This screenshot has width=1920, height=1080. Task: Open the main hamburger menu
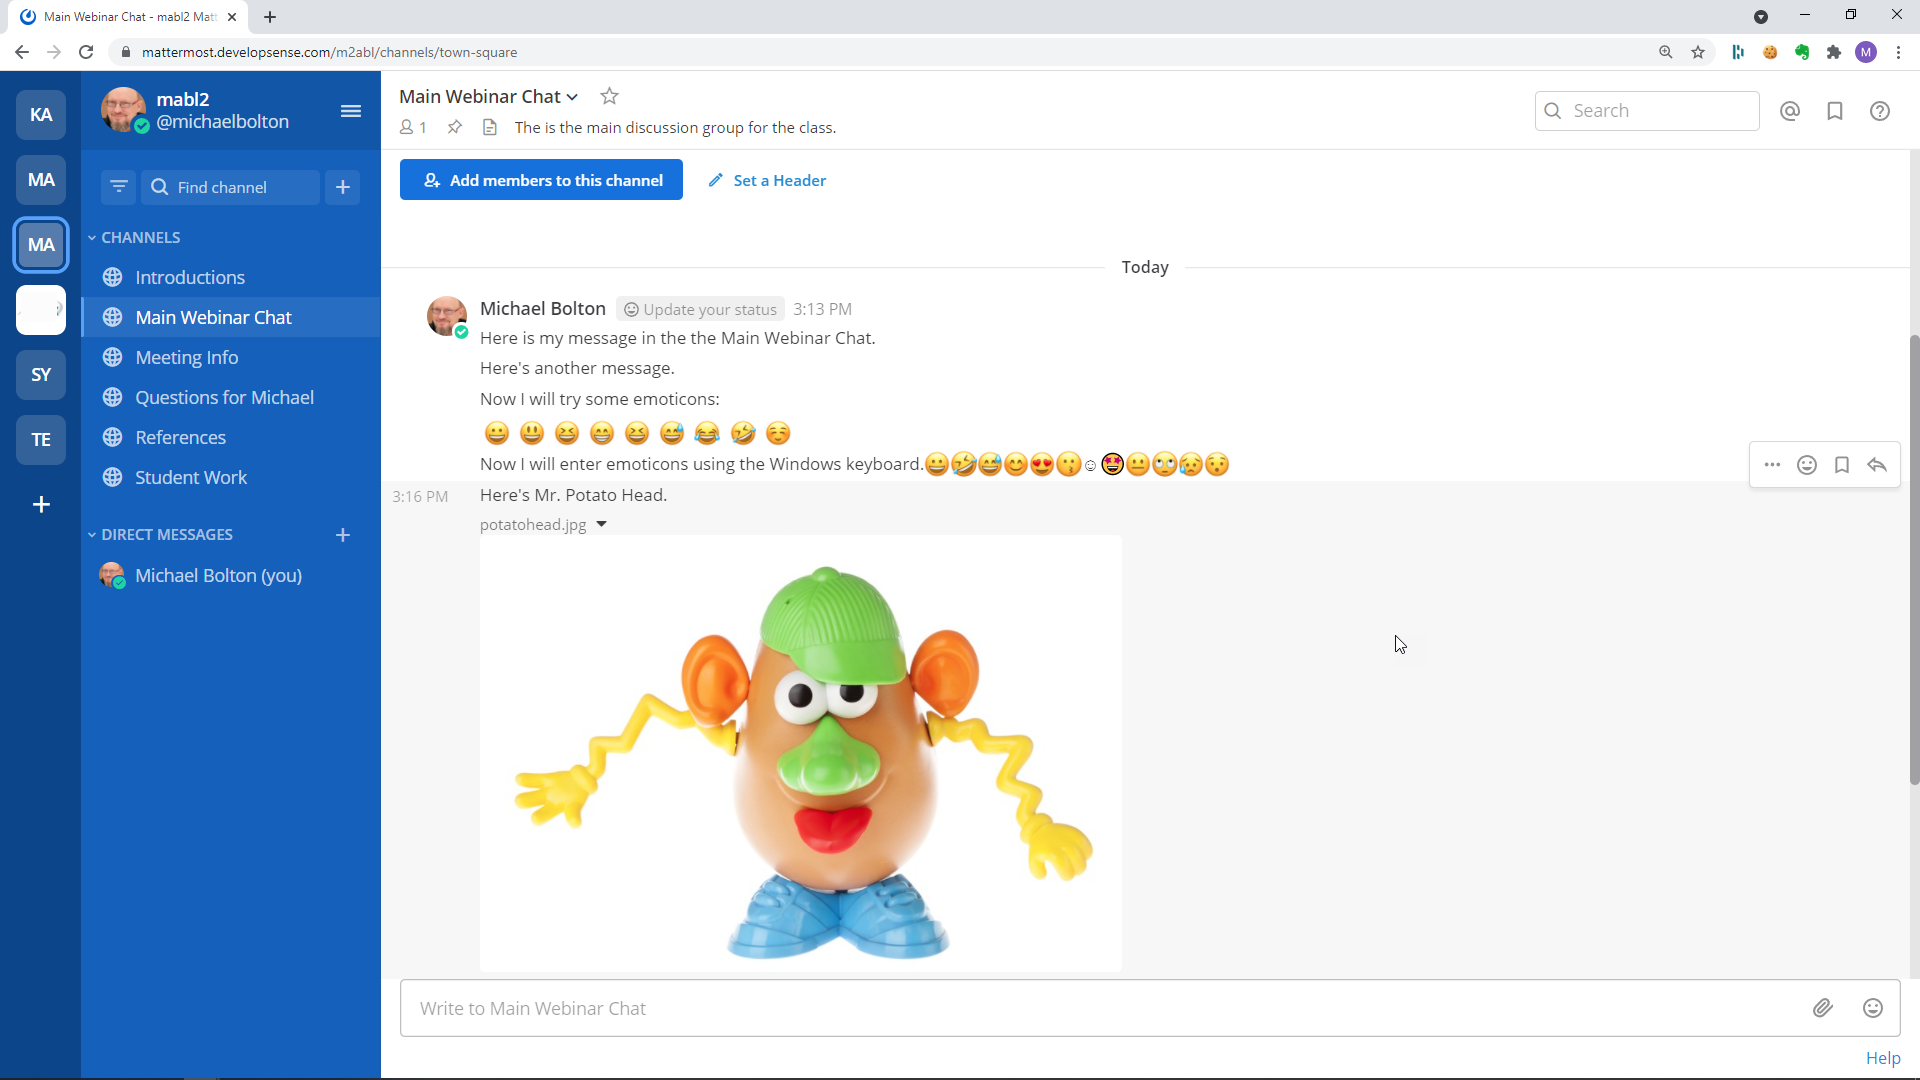[350, 111]
